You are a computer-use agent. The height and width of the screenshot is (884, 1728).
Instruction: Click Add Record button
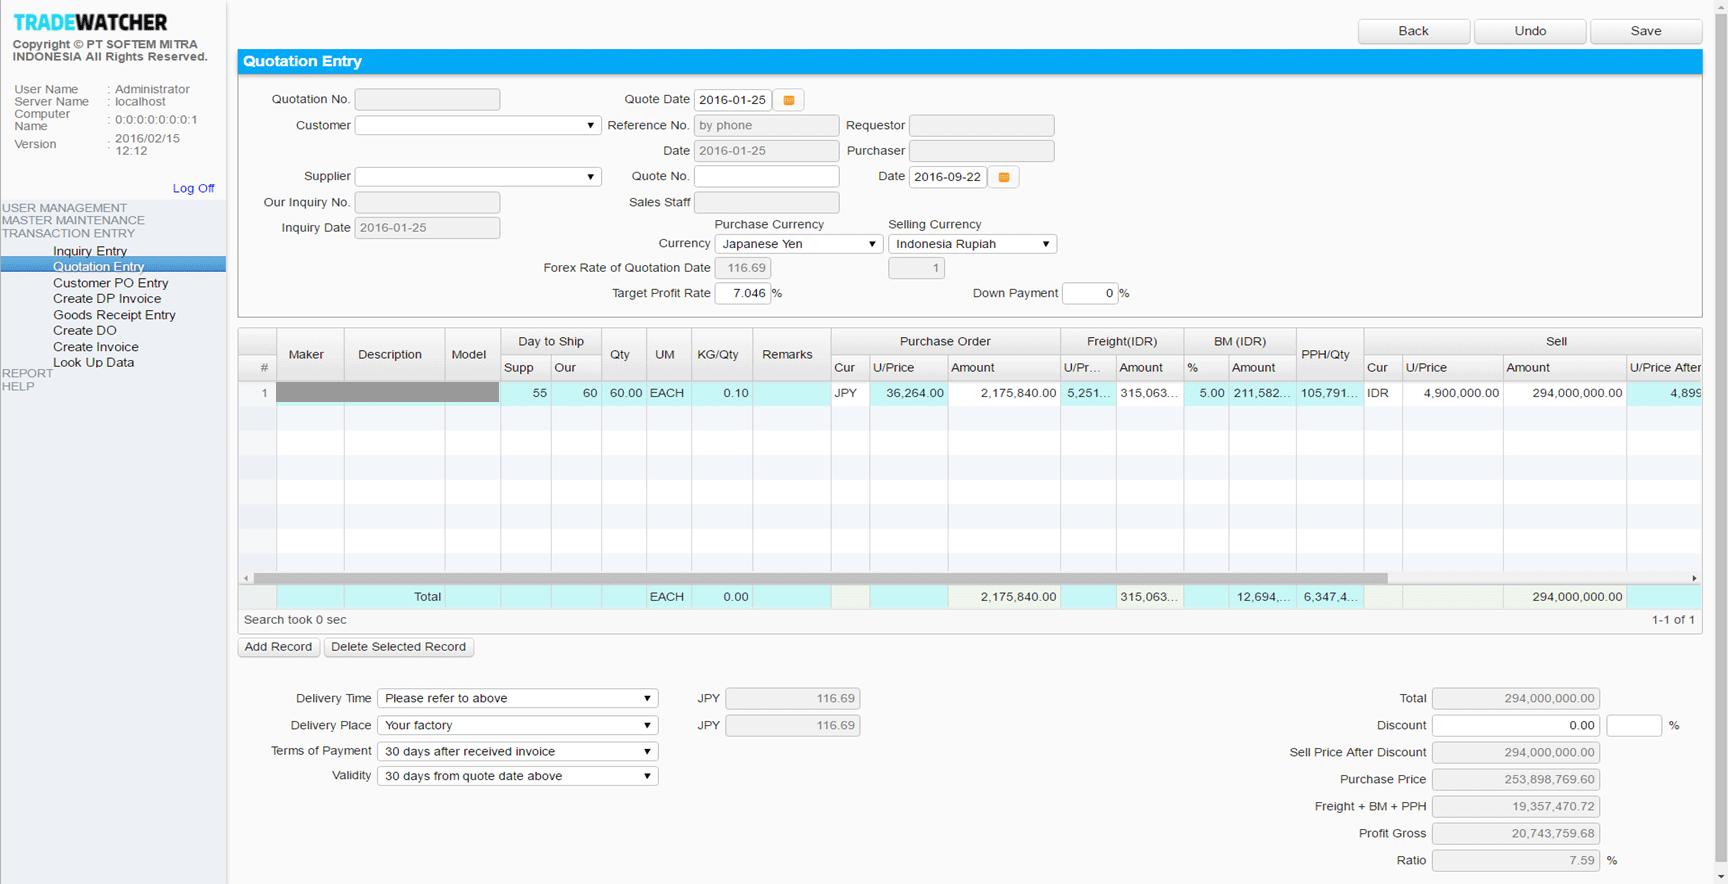coord(278,647)
